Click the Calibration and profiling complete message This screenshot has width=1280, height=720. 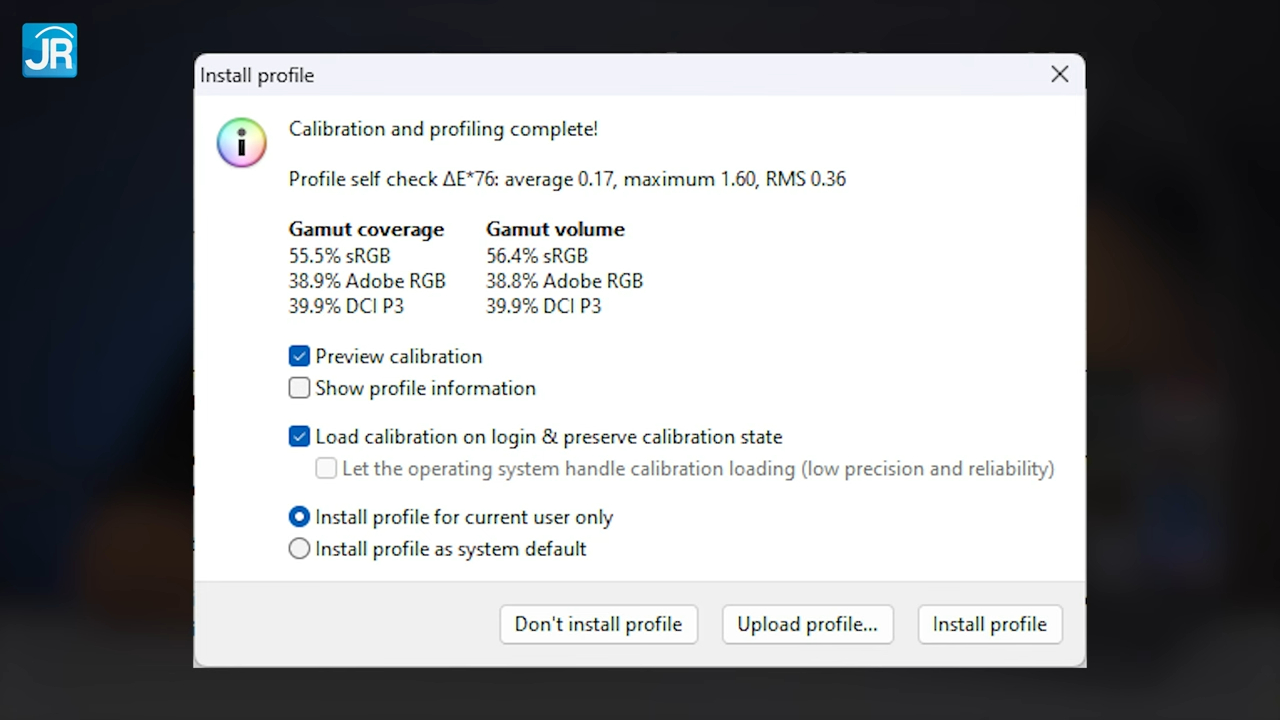[443, 129]
